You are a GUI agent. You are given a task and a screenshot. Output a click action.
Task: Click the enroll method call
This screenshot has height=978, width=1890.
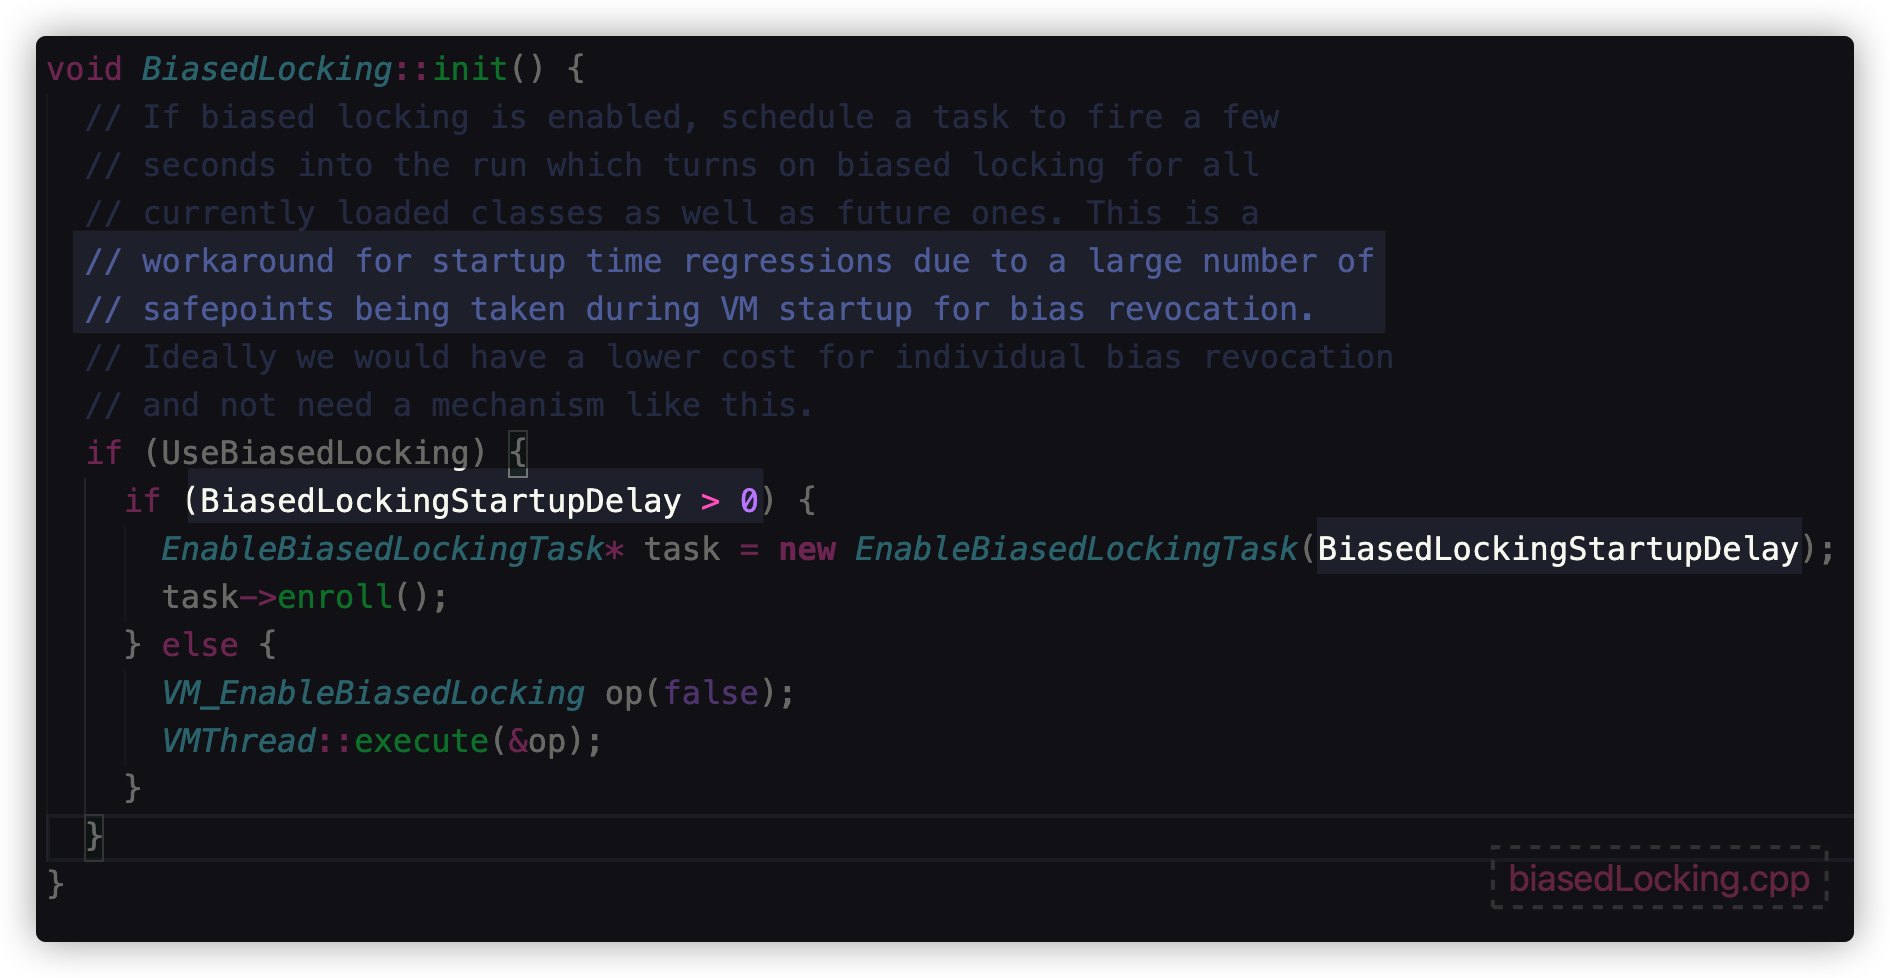335,597
